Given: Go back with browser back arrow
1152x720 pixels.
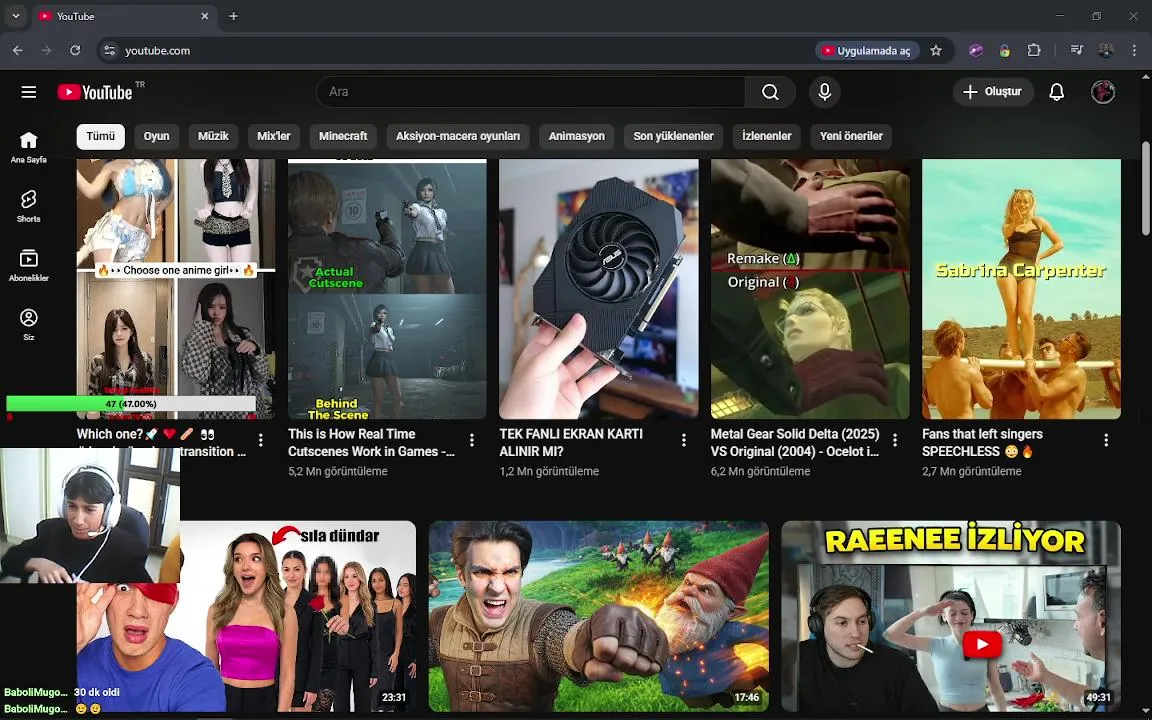Looking at the screenshot, I should pos(18,51).
